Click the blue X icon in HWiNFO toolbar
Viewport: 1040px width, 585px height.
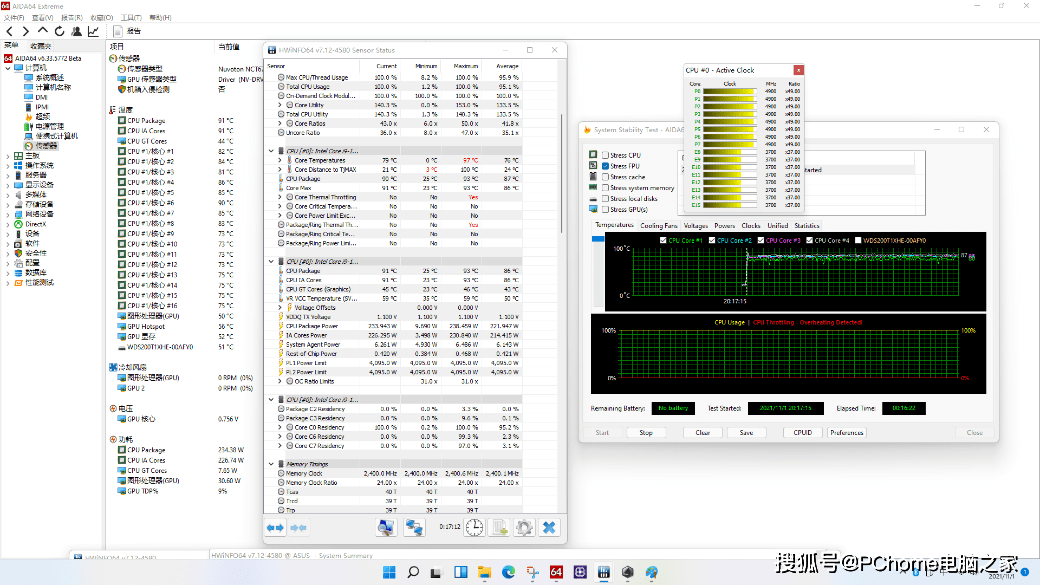(549, 527)
